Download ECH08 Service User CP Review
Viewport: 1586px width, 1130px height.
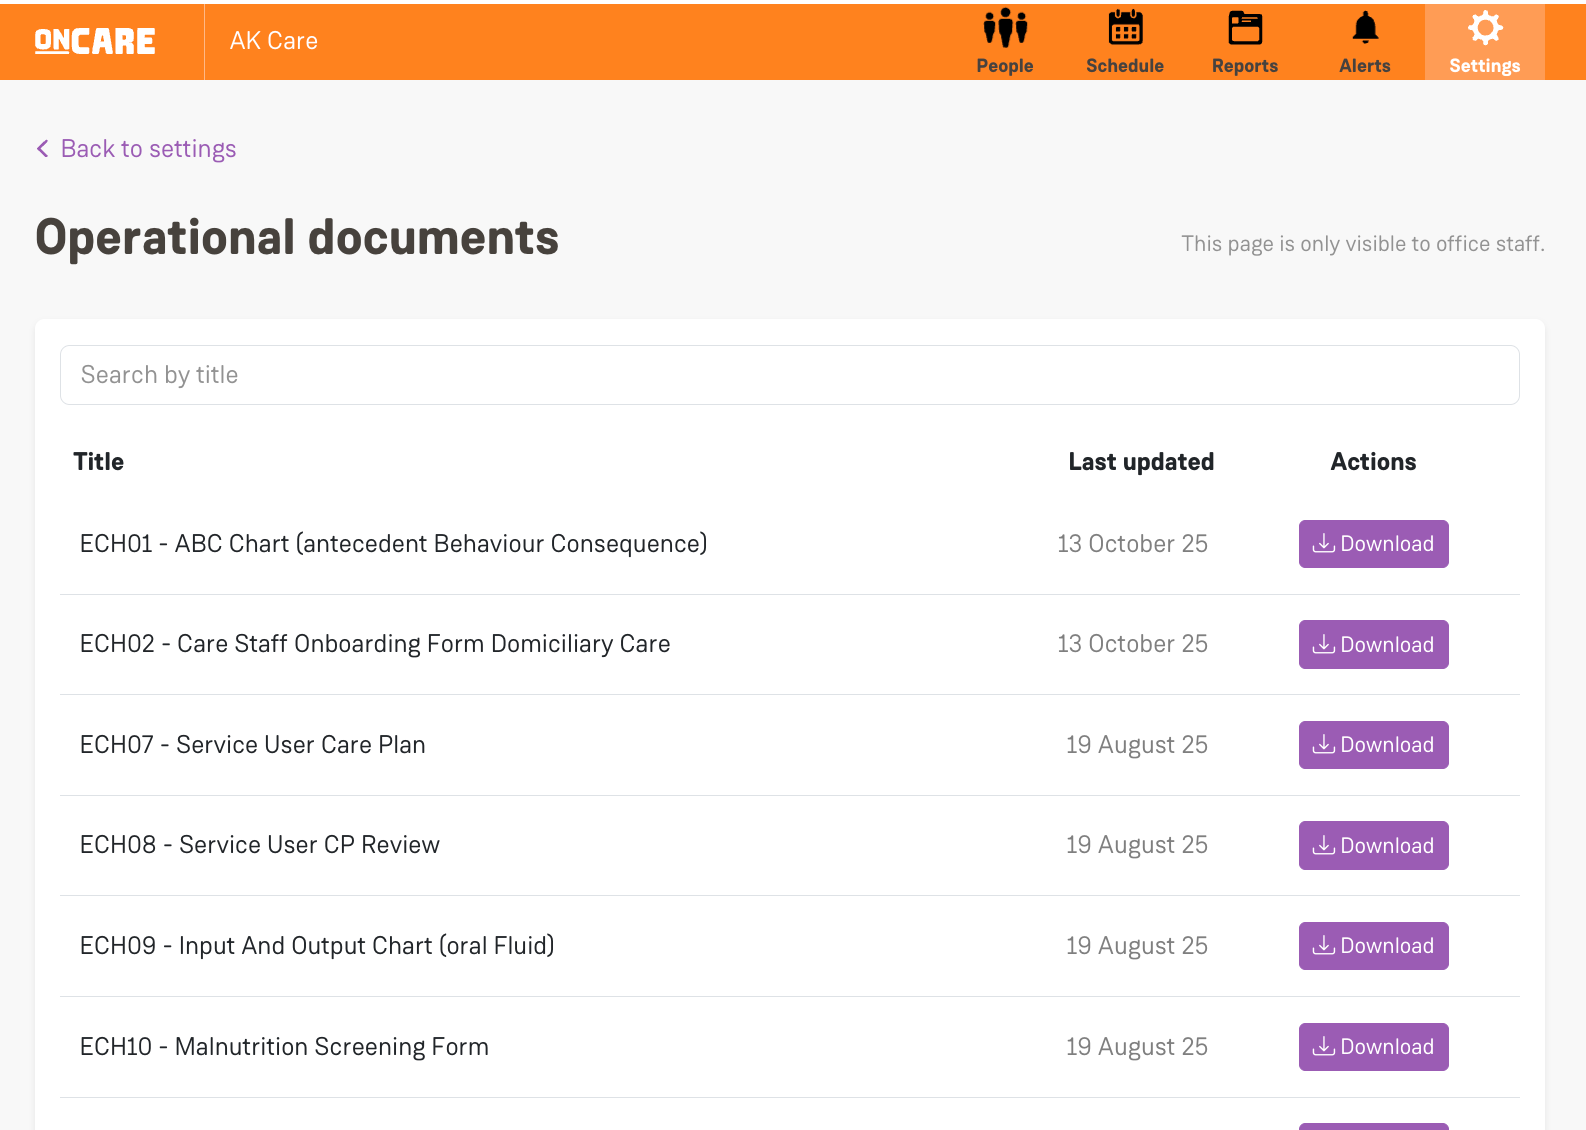point(1373,845)
